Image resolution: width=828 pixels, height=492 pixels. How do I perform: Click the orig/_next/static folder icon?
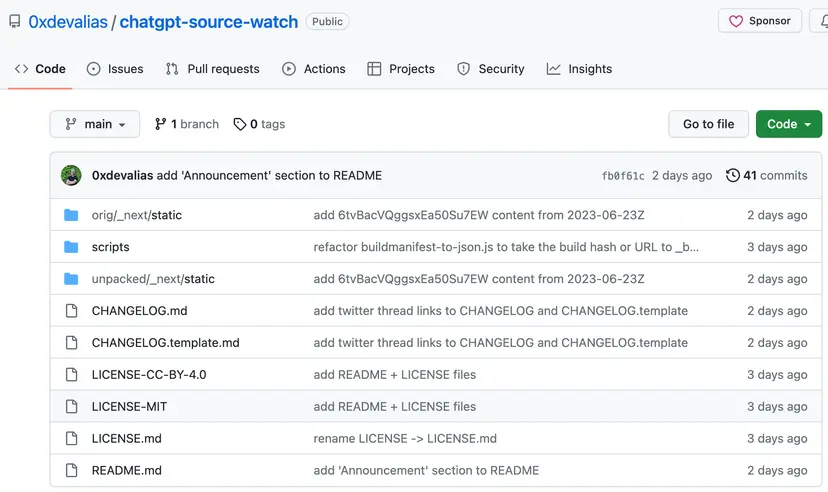coord(71,215)
